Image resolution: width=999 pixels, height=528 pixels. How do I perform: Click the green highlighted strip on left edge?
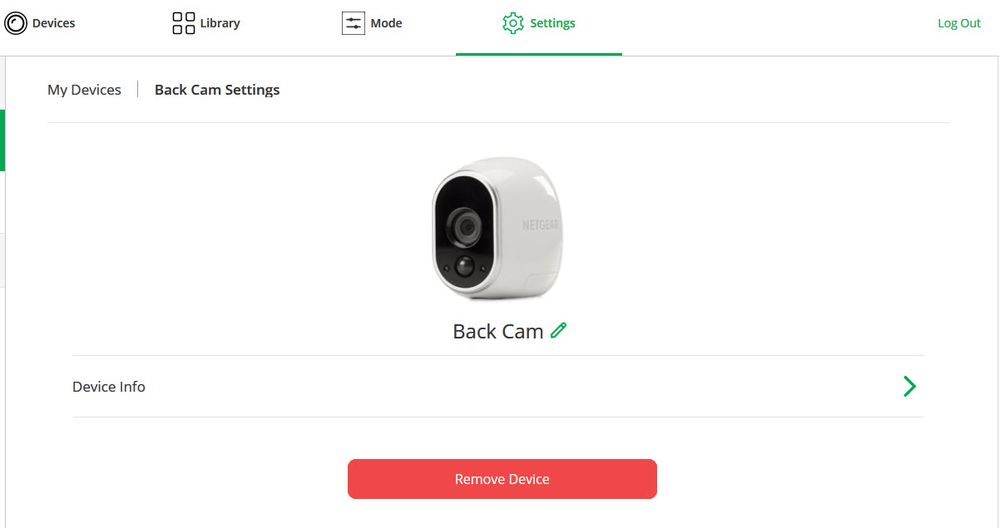pyautogui.click(x=3, y=140)
